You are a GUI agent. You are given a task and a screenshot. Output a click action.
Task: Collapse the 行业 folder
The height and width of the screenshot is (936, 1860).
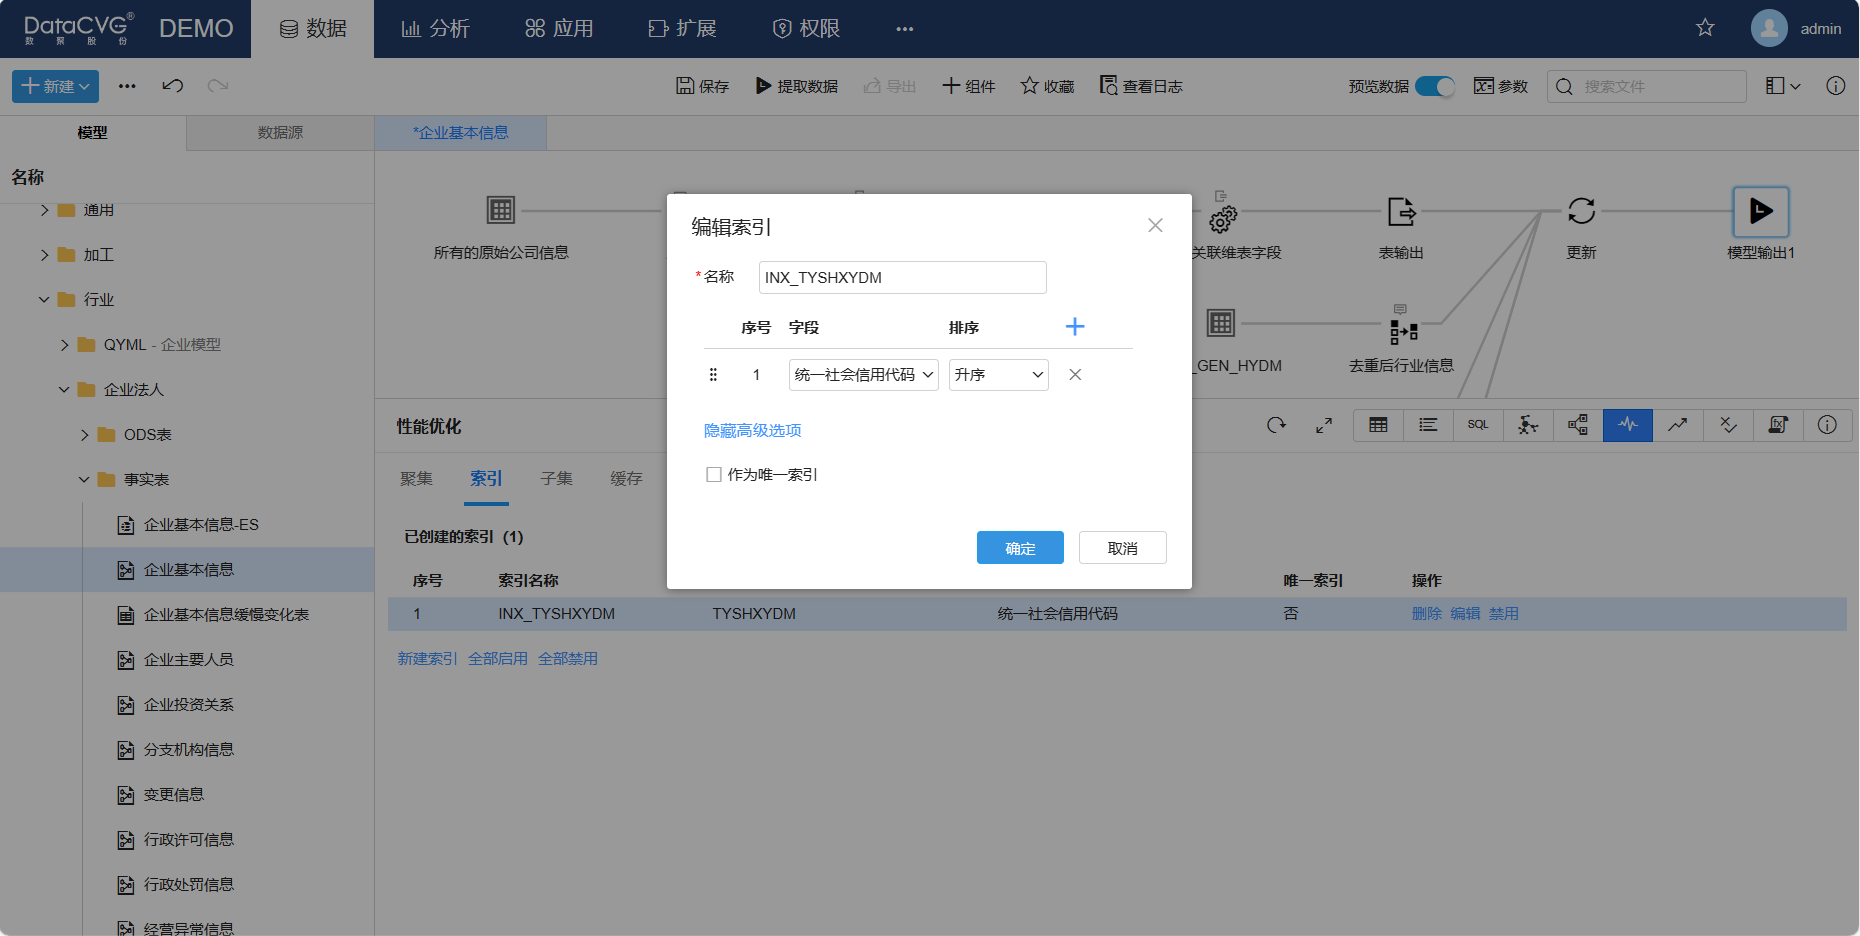click(45, 300)
